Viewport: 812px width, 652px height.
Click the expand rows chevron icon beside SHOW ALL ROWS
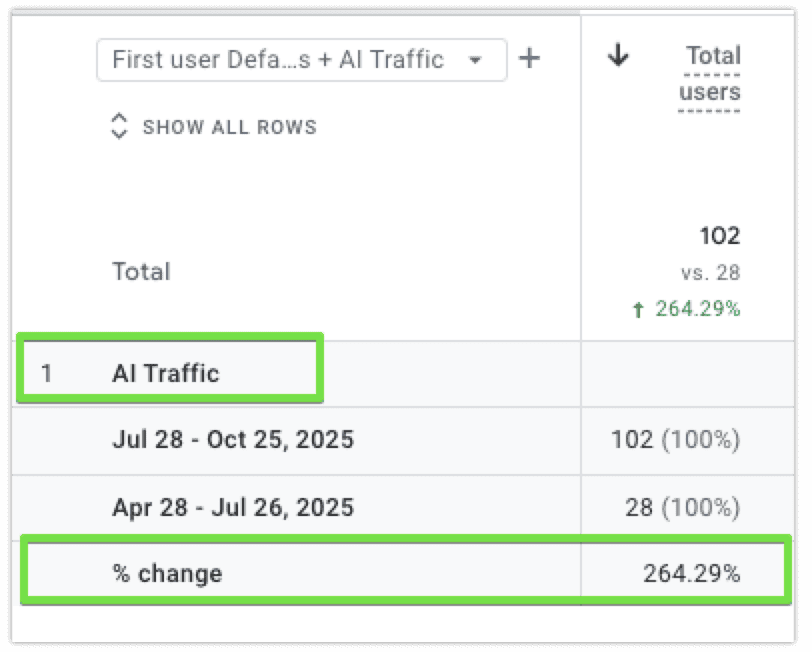click(x=120, y=126)
